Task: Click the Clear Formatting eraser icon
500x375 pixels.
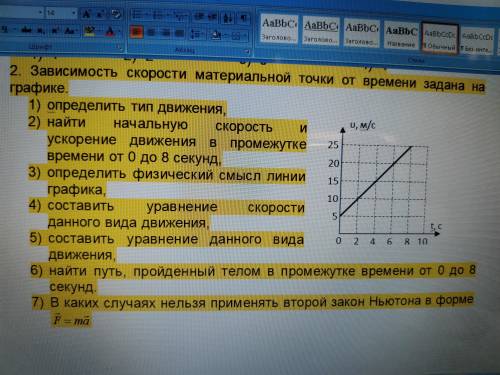Action: pos(116,14)
